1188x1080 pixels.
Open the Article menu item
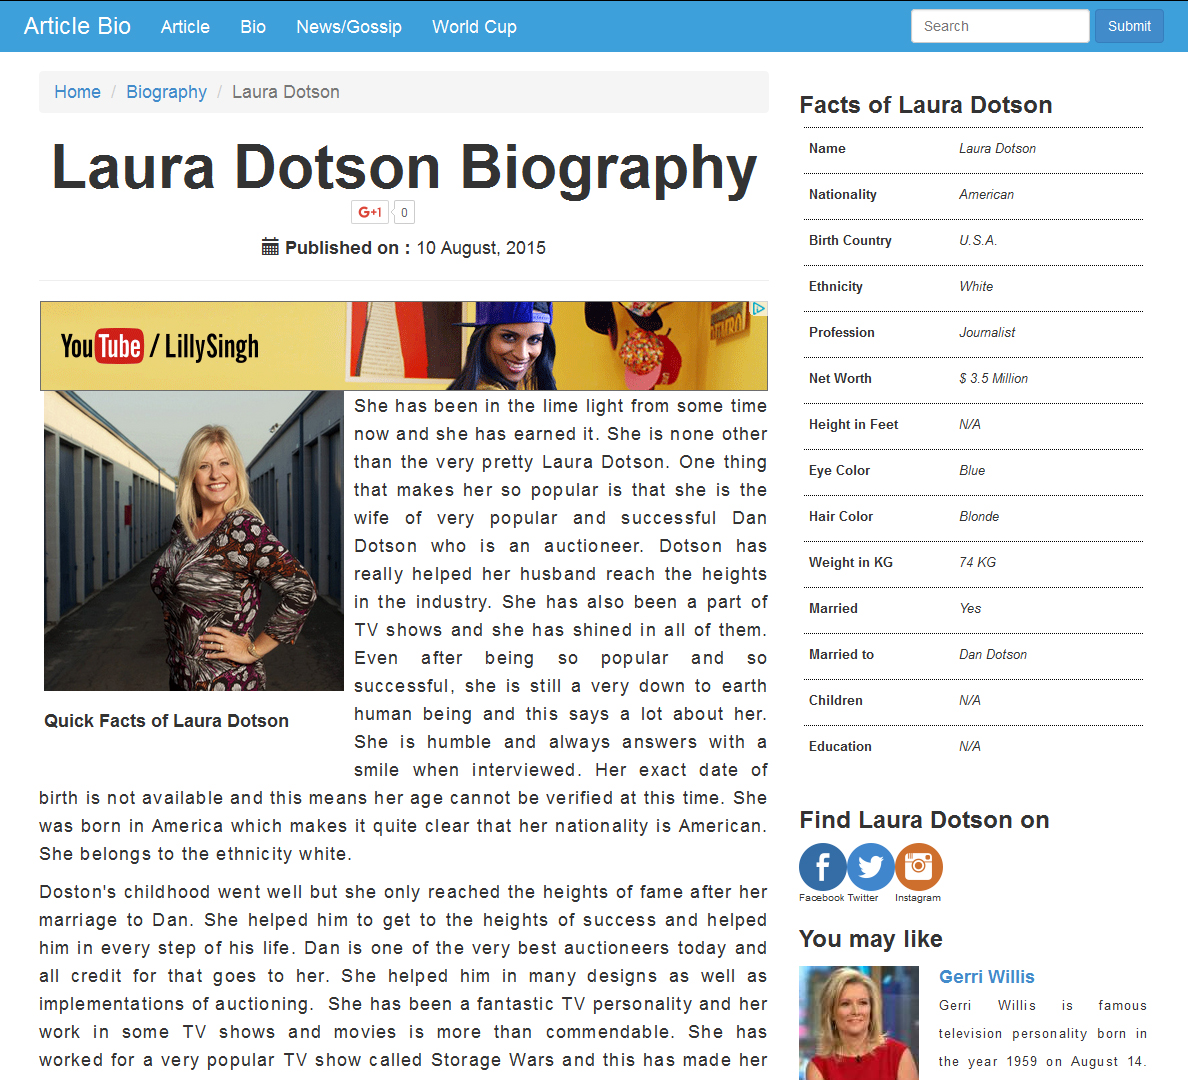pyautogui.click(x=185, y=27)
